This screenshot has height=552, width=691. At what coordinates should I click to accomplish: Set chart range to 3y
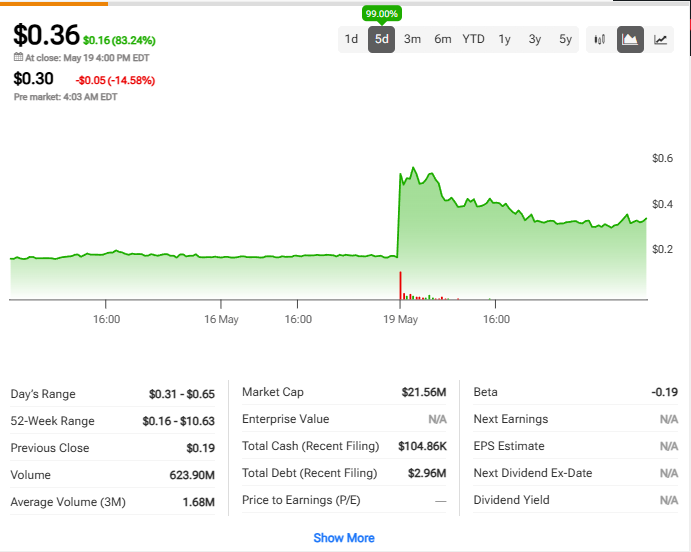click(535, 39)
